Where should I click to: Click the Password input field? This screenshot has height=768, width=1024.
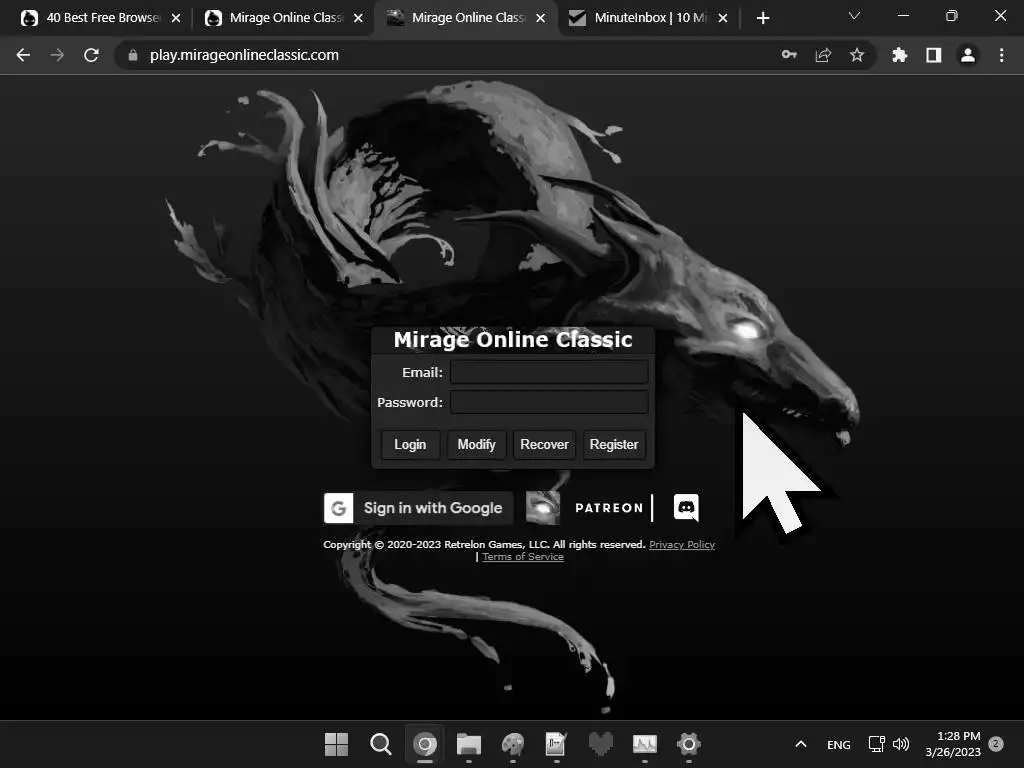point(549,402)
